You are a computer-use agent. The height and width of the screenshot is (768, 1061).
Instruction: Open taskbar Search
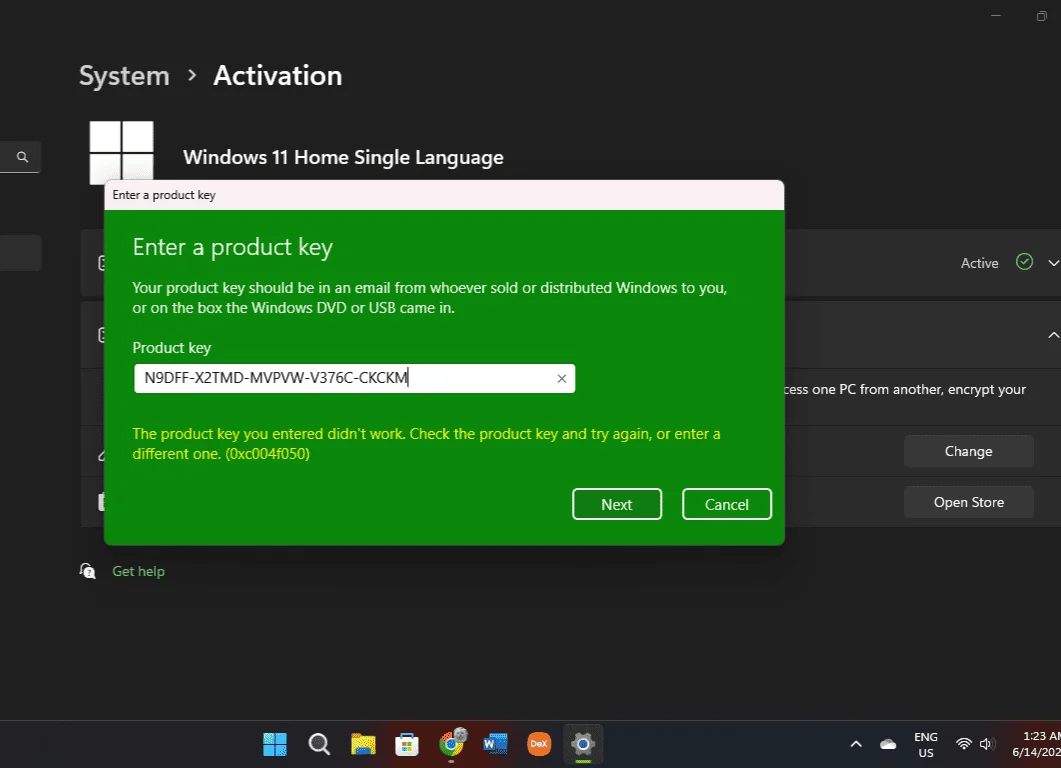coord(319,744)
